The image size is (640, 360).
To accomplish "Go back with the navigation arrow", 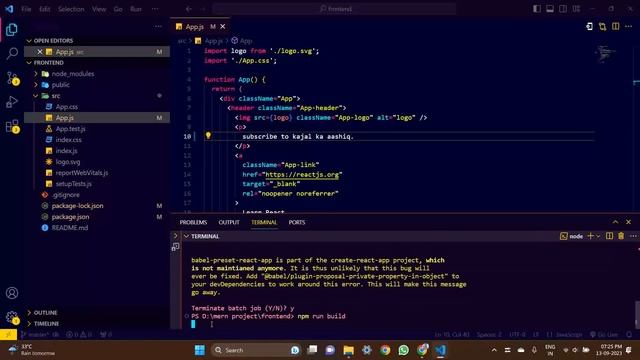I will (189, 9).
